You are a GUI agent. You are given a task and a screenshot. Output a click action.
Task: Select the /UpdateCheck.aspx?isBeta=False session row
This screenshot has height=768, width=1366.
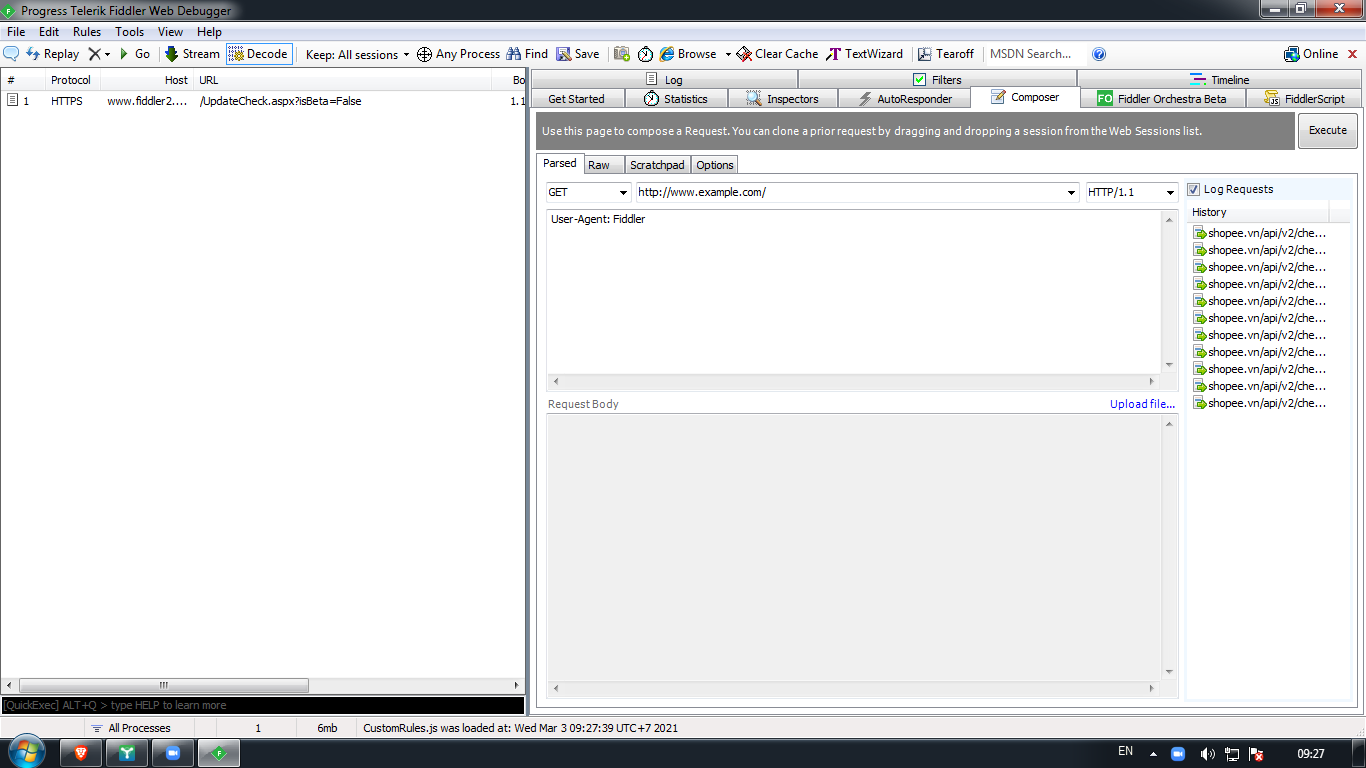coord(262,101)
